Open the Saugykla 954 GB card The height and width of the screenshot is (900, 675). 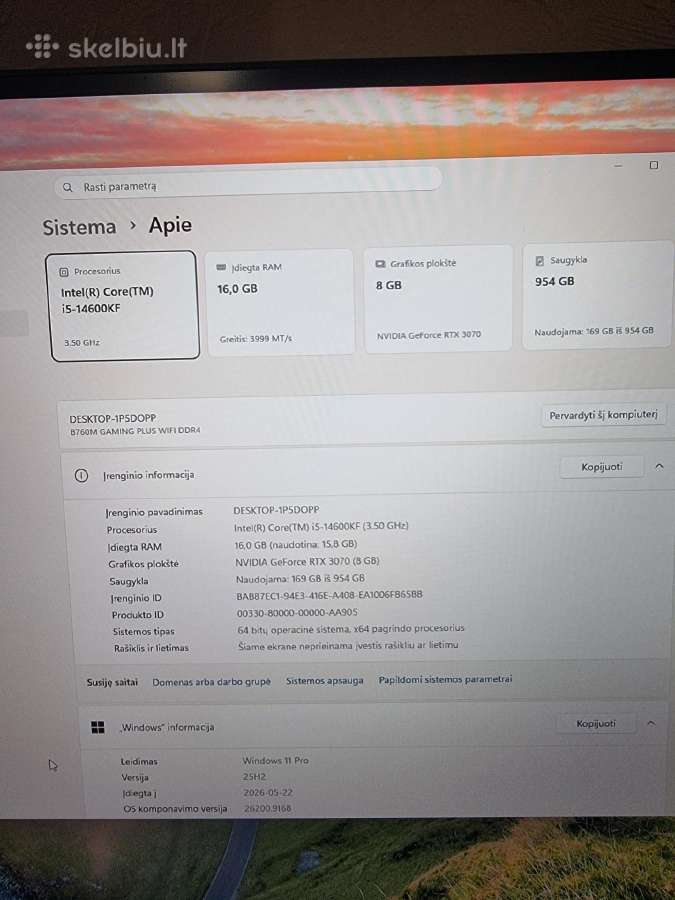coord(597,295)
